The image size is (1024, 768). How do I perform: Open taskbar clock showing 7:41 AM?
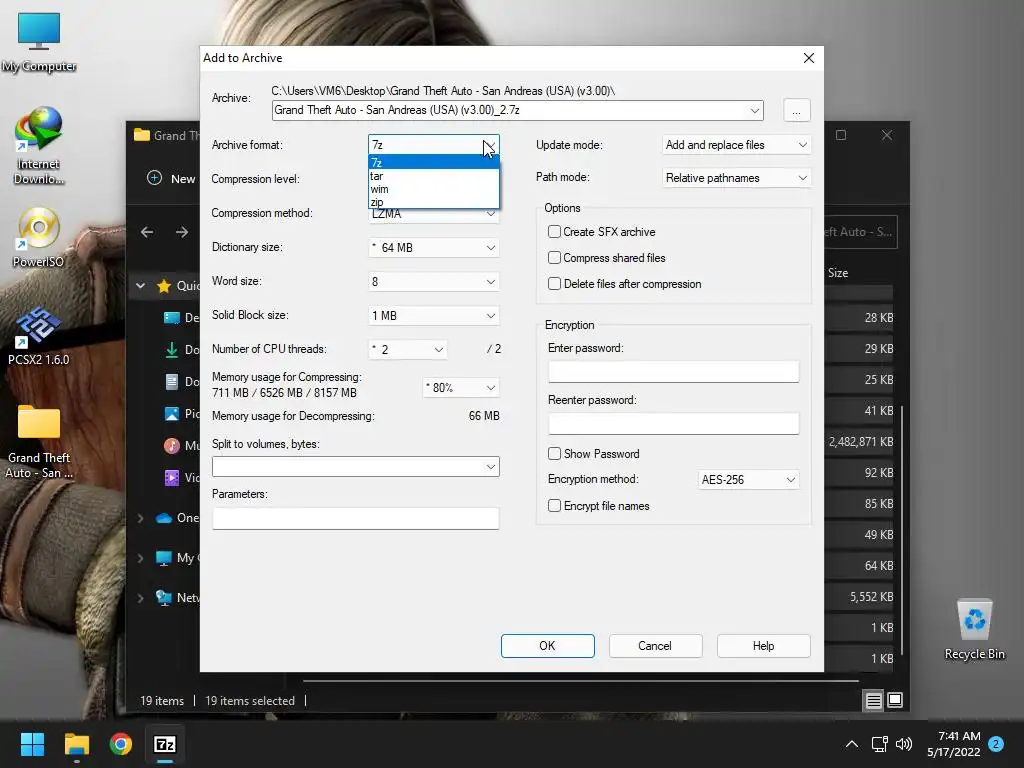pos(953,744)
